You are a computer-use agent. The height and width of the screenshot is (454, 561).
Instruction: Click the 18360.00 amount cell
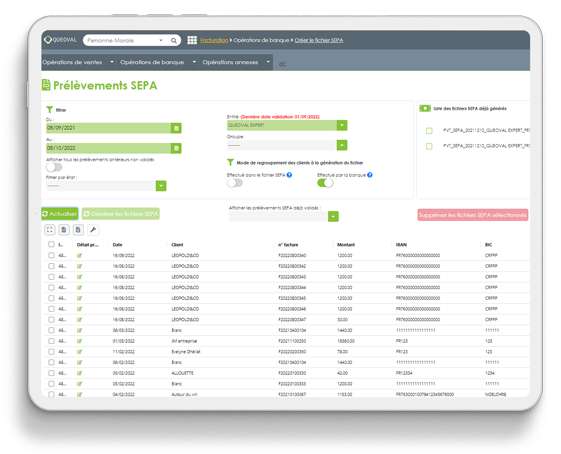coord(346,341)
